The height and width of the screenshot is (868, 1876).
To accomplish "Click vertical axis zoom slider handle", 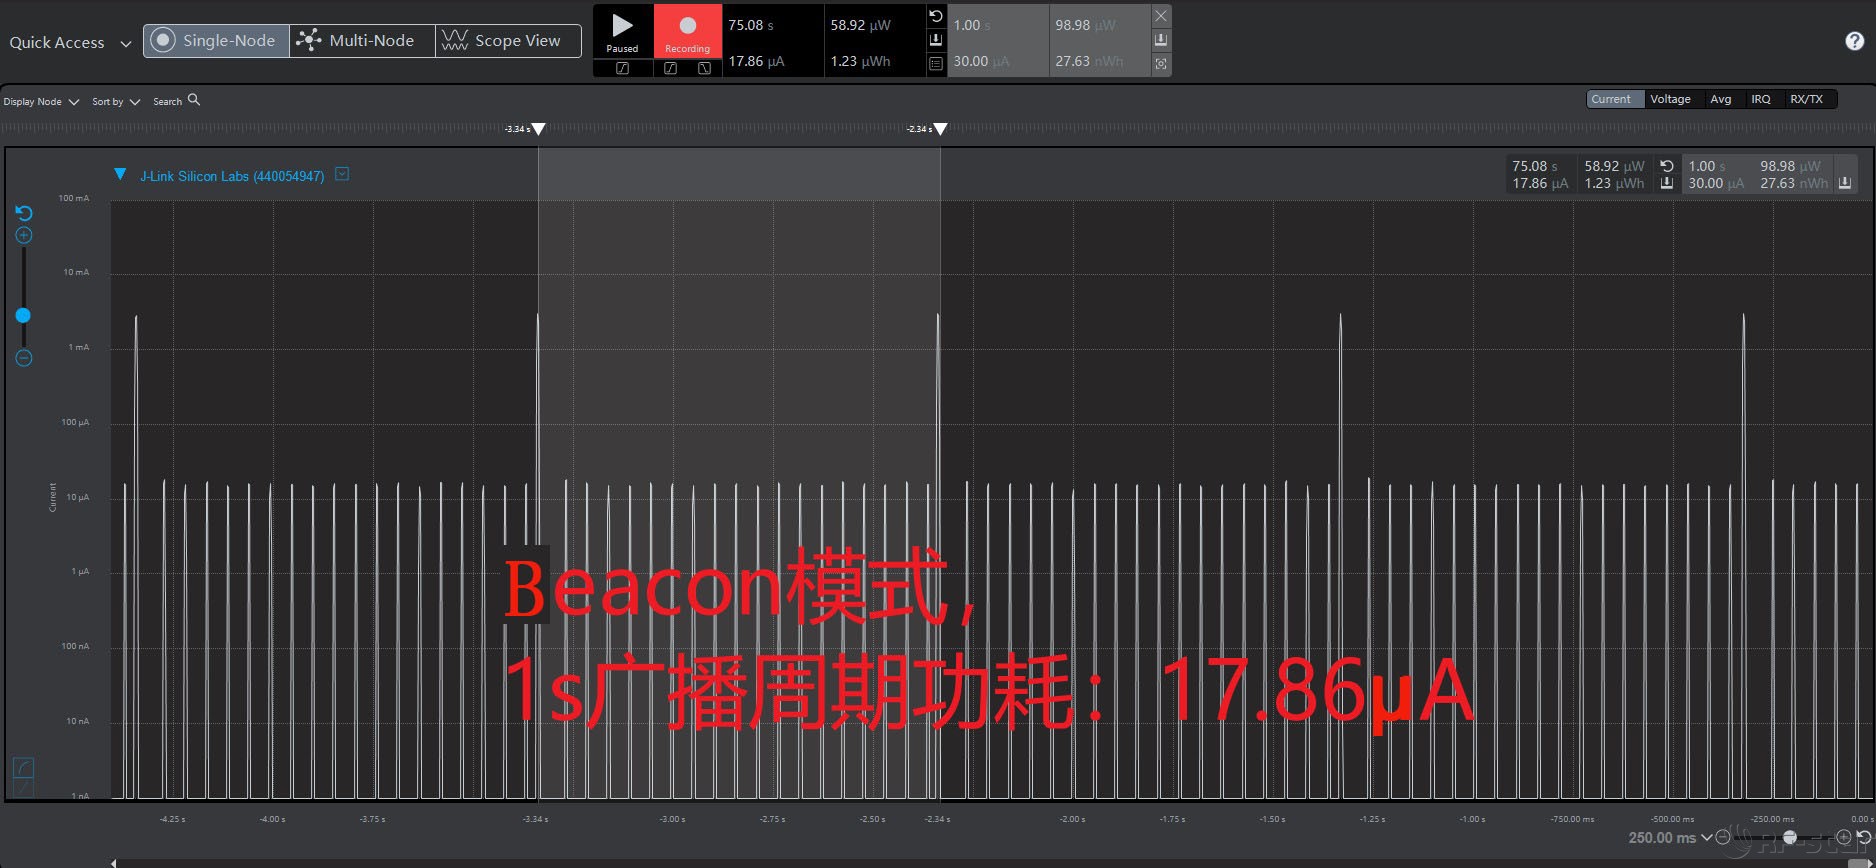I will (23, 315).
